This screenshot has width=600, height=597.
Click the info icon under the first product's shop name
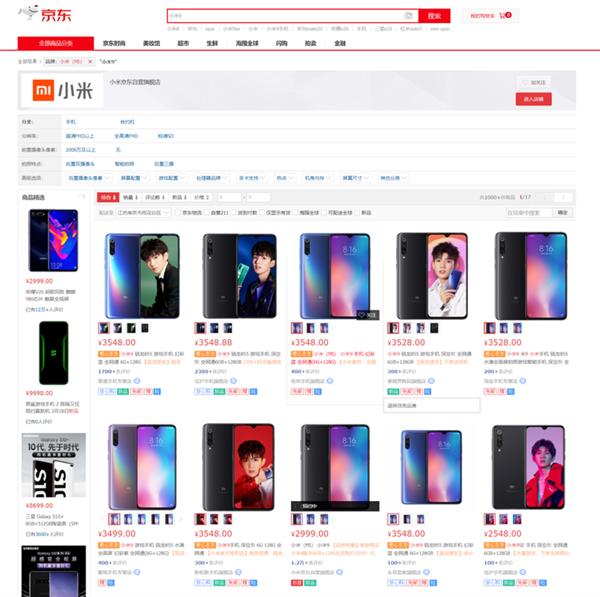(x=137, y=381)
